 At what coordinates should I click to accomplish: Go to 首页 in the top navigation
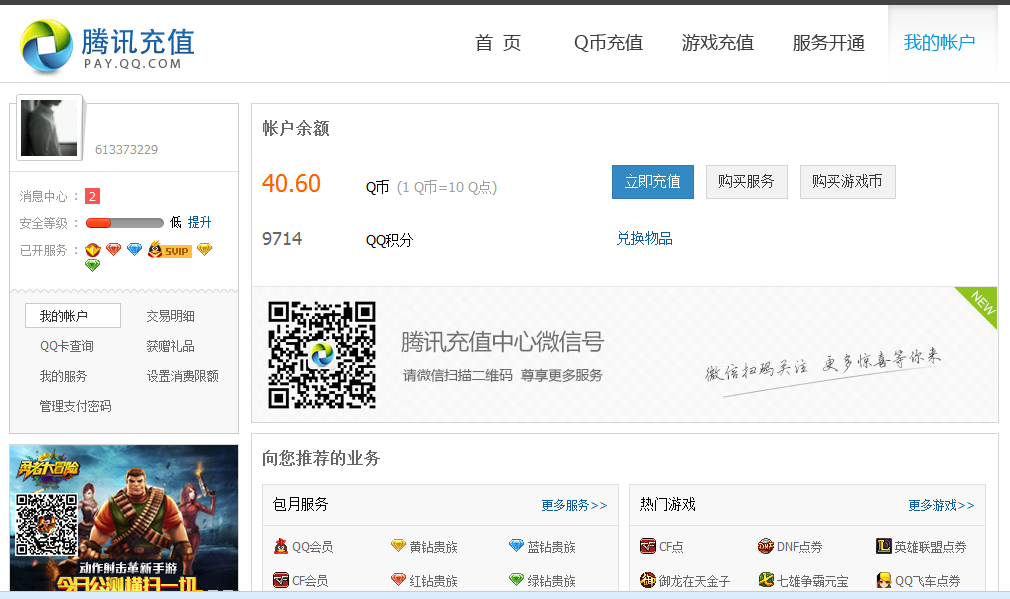[x=498, y=43]
